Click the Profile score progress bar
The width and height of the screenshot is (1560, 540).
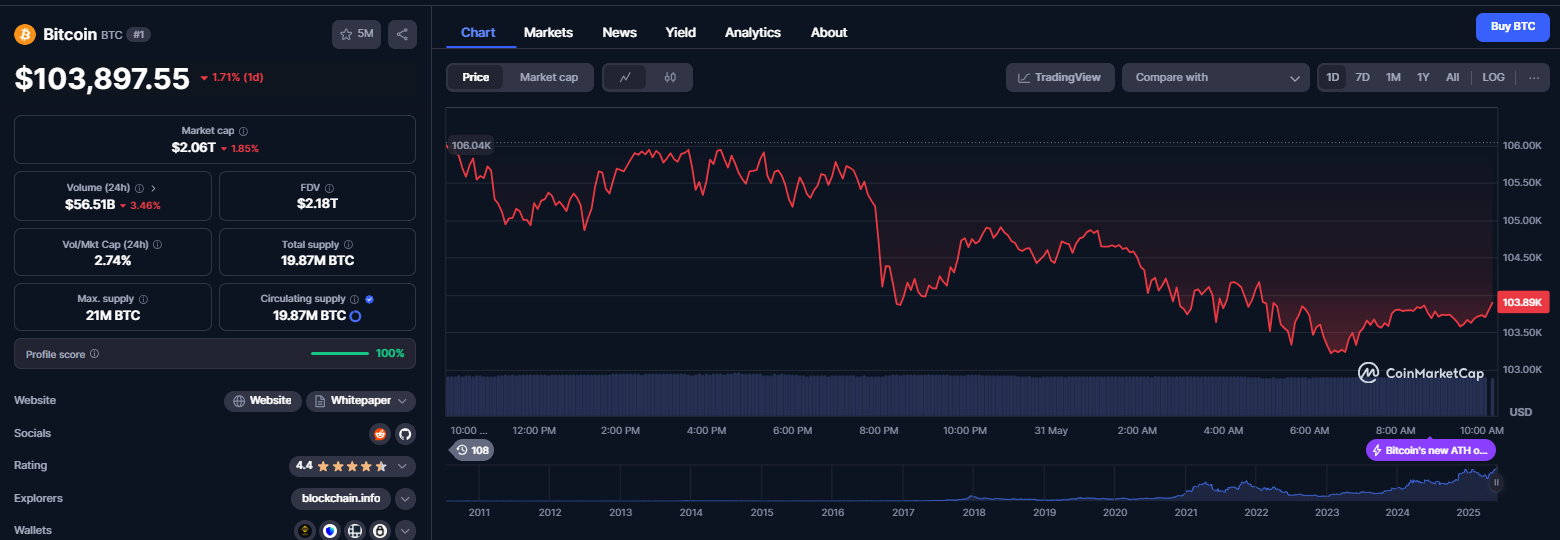(340, 353)
